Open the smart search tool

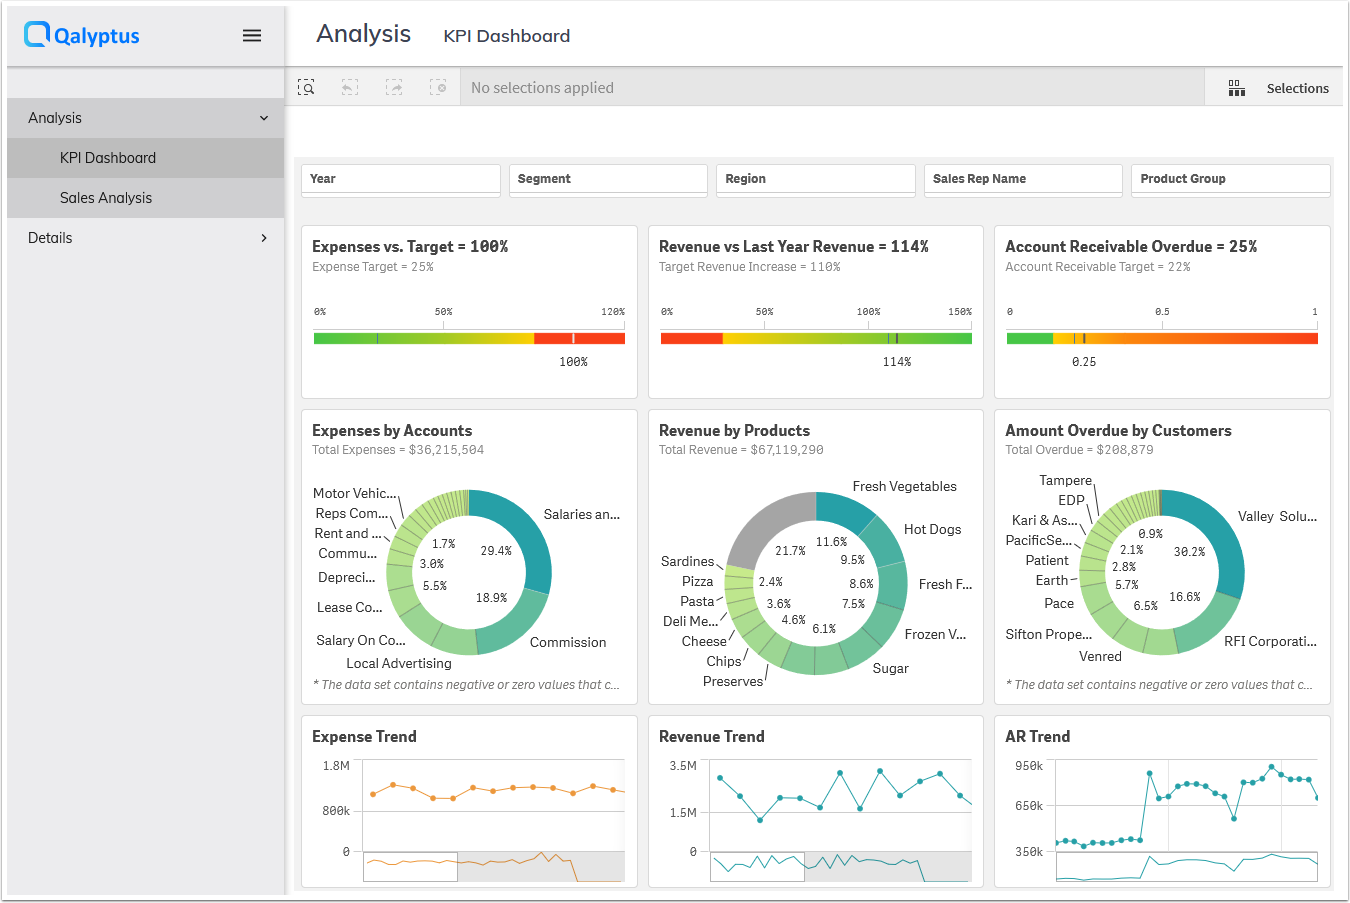point(307,88)
